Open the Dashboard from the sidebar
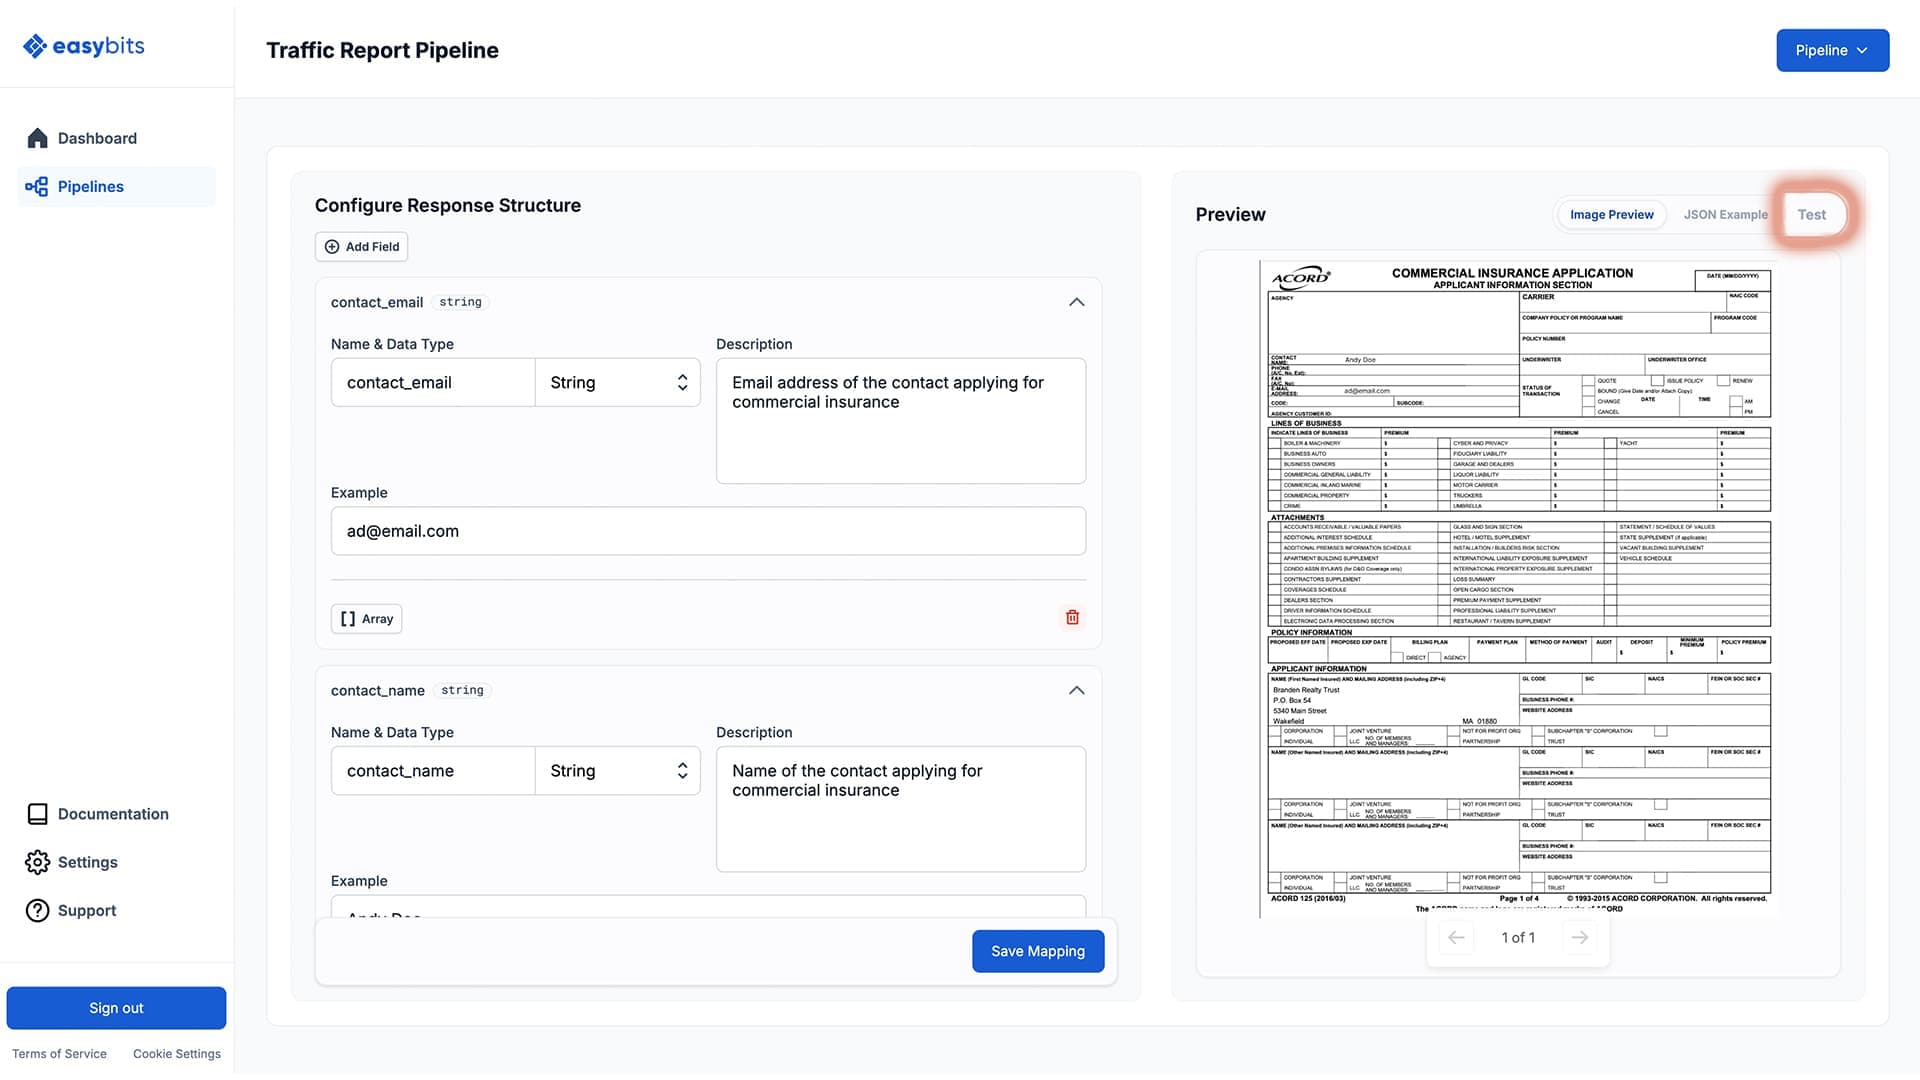The image size is (1920, 1080). [x=96, y=138]
